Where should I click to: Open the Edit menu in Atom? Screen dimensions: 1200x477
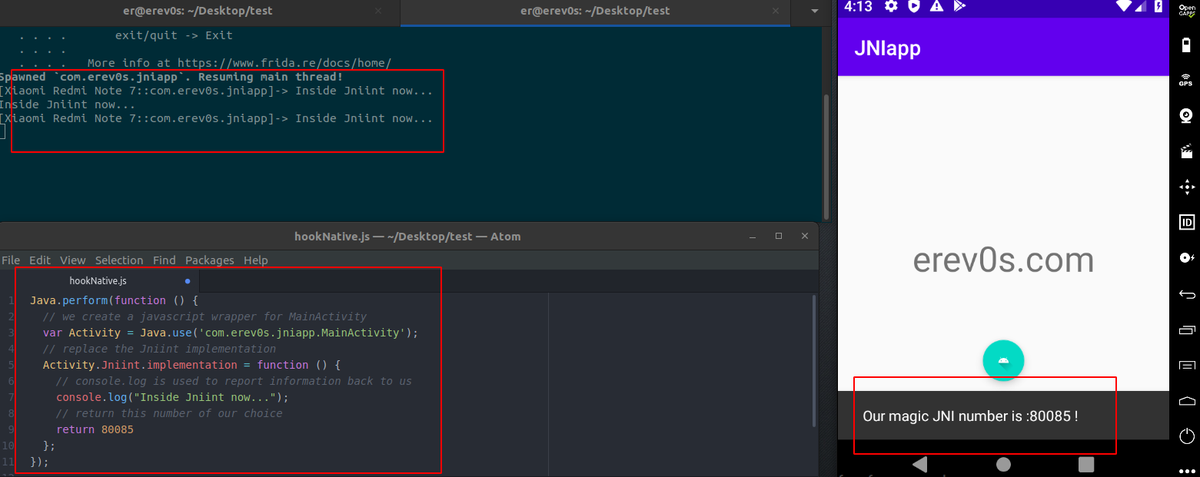pyautogui.click(x=40, y=260)
